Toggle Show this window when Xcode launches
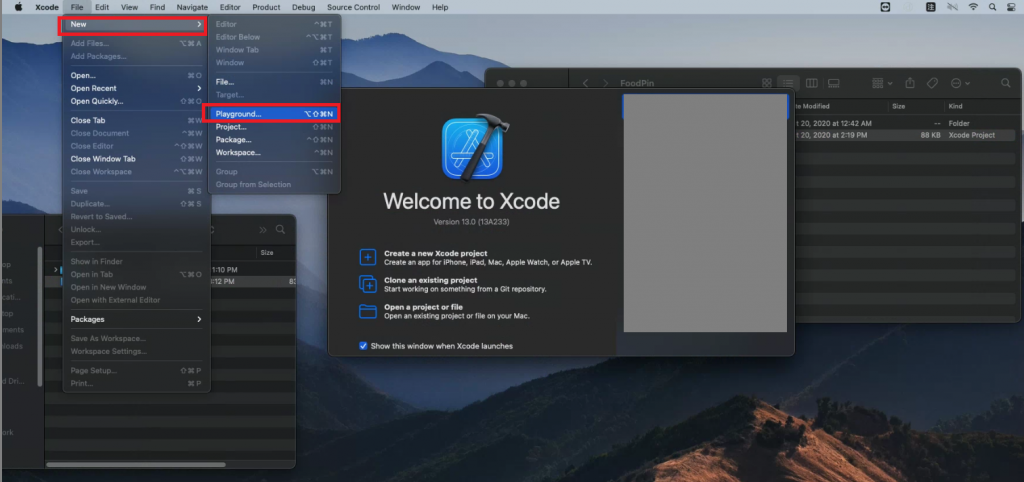Viewport: 1024px width, 482px height. coord(363,346)
